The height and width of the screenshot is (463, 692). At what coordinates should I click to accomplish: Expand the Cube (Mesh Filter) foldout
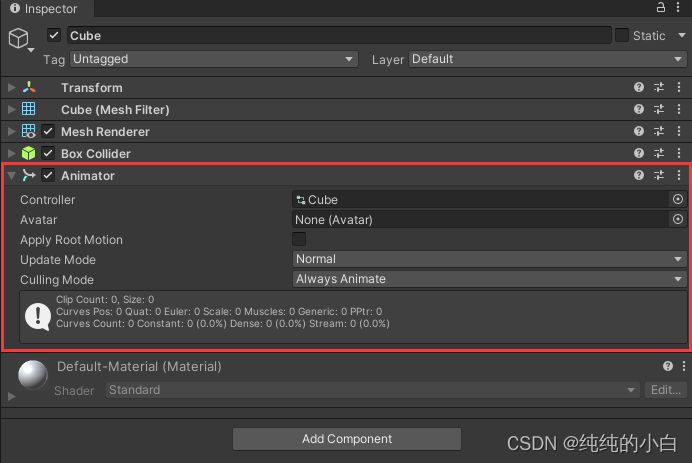(x=11, y=109)
